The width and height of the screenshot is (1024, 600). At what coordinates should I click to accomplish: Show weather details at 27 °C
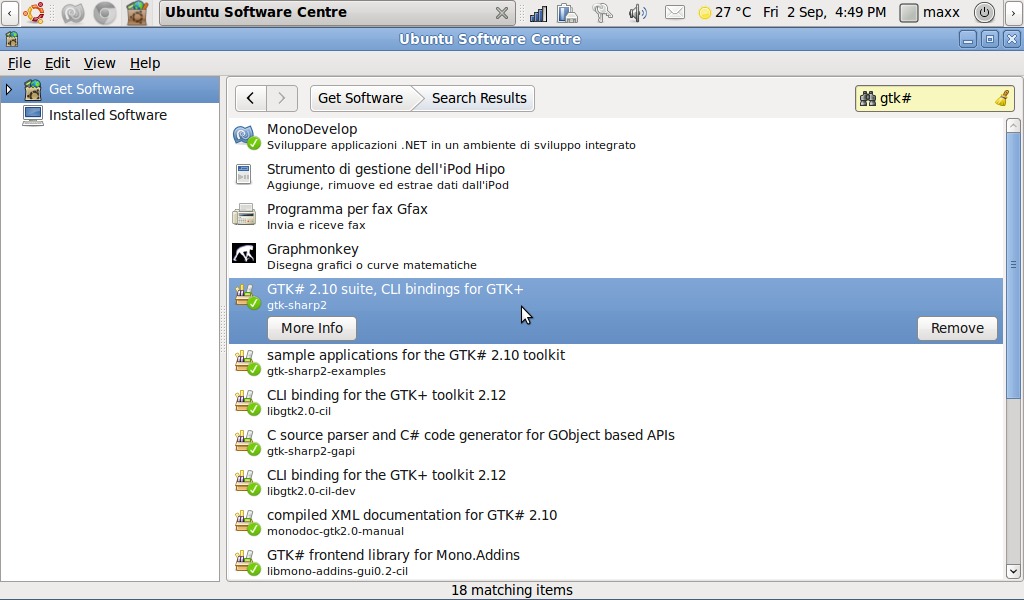[x=725, y=12]
